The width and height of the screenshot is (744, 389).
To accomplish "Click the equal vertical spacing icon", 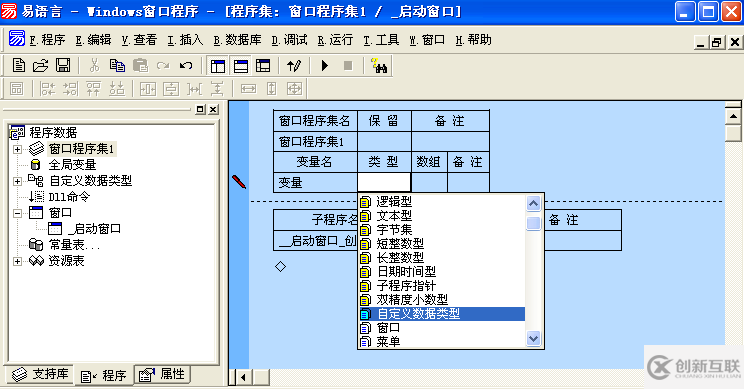I will 217,89.
